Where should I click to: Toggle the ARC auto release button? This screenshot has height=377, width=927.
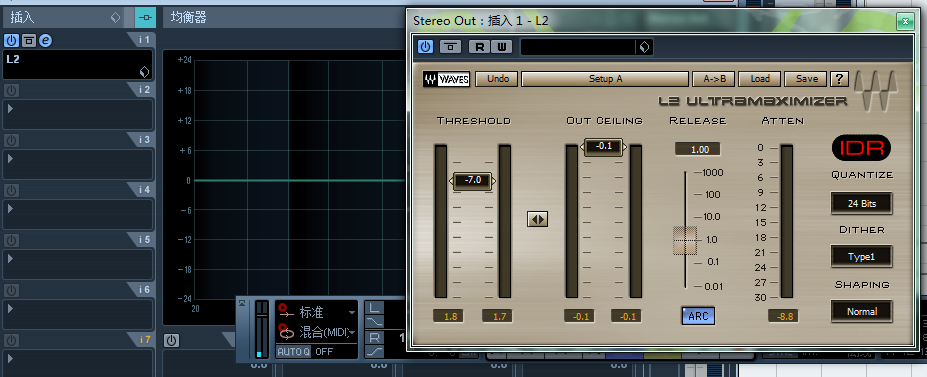click(698, 316)
